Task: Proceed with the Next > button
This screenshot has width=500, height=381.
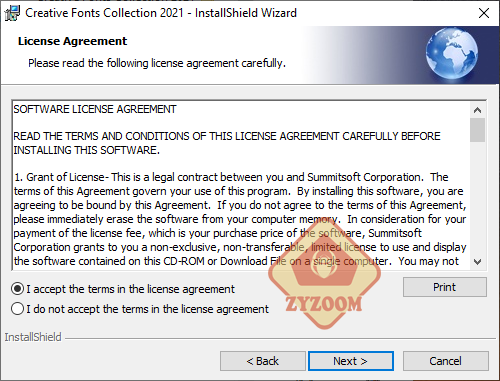Action: [x=351, y=361]
